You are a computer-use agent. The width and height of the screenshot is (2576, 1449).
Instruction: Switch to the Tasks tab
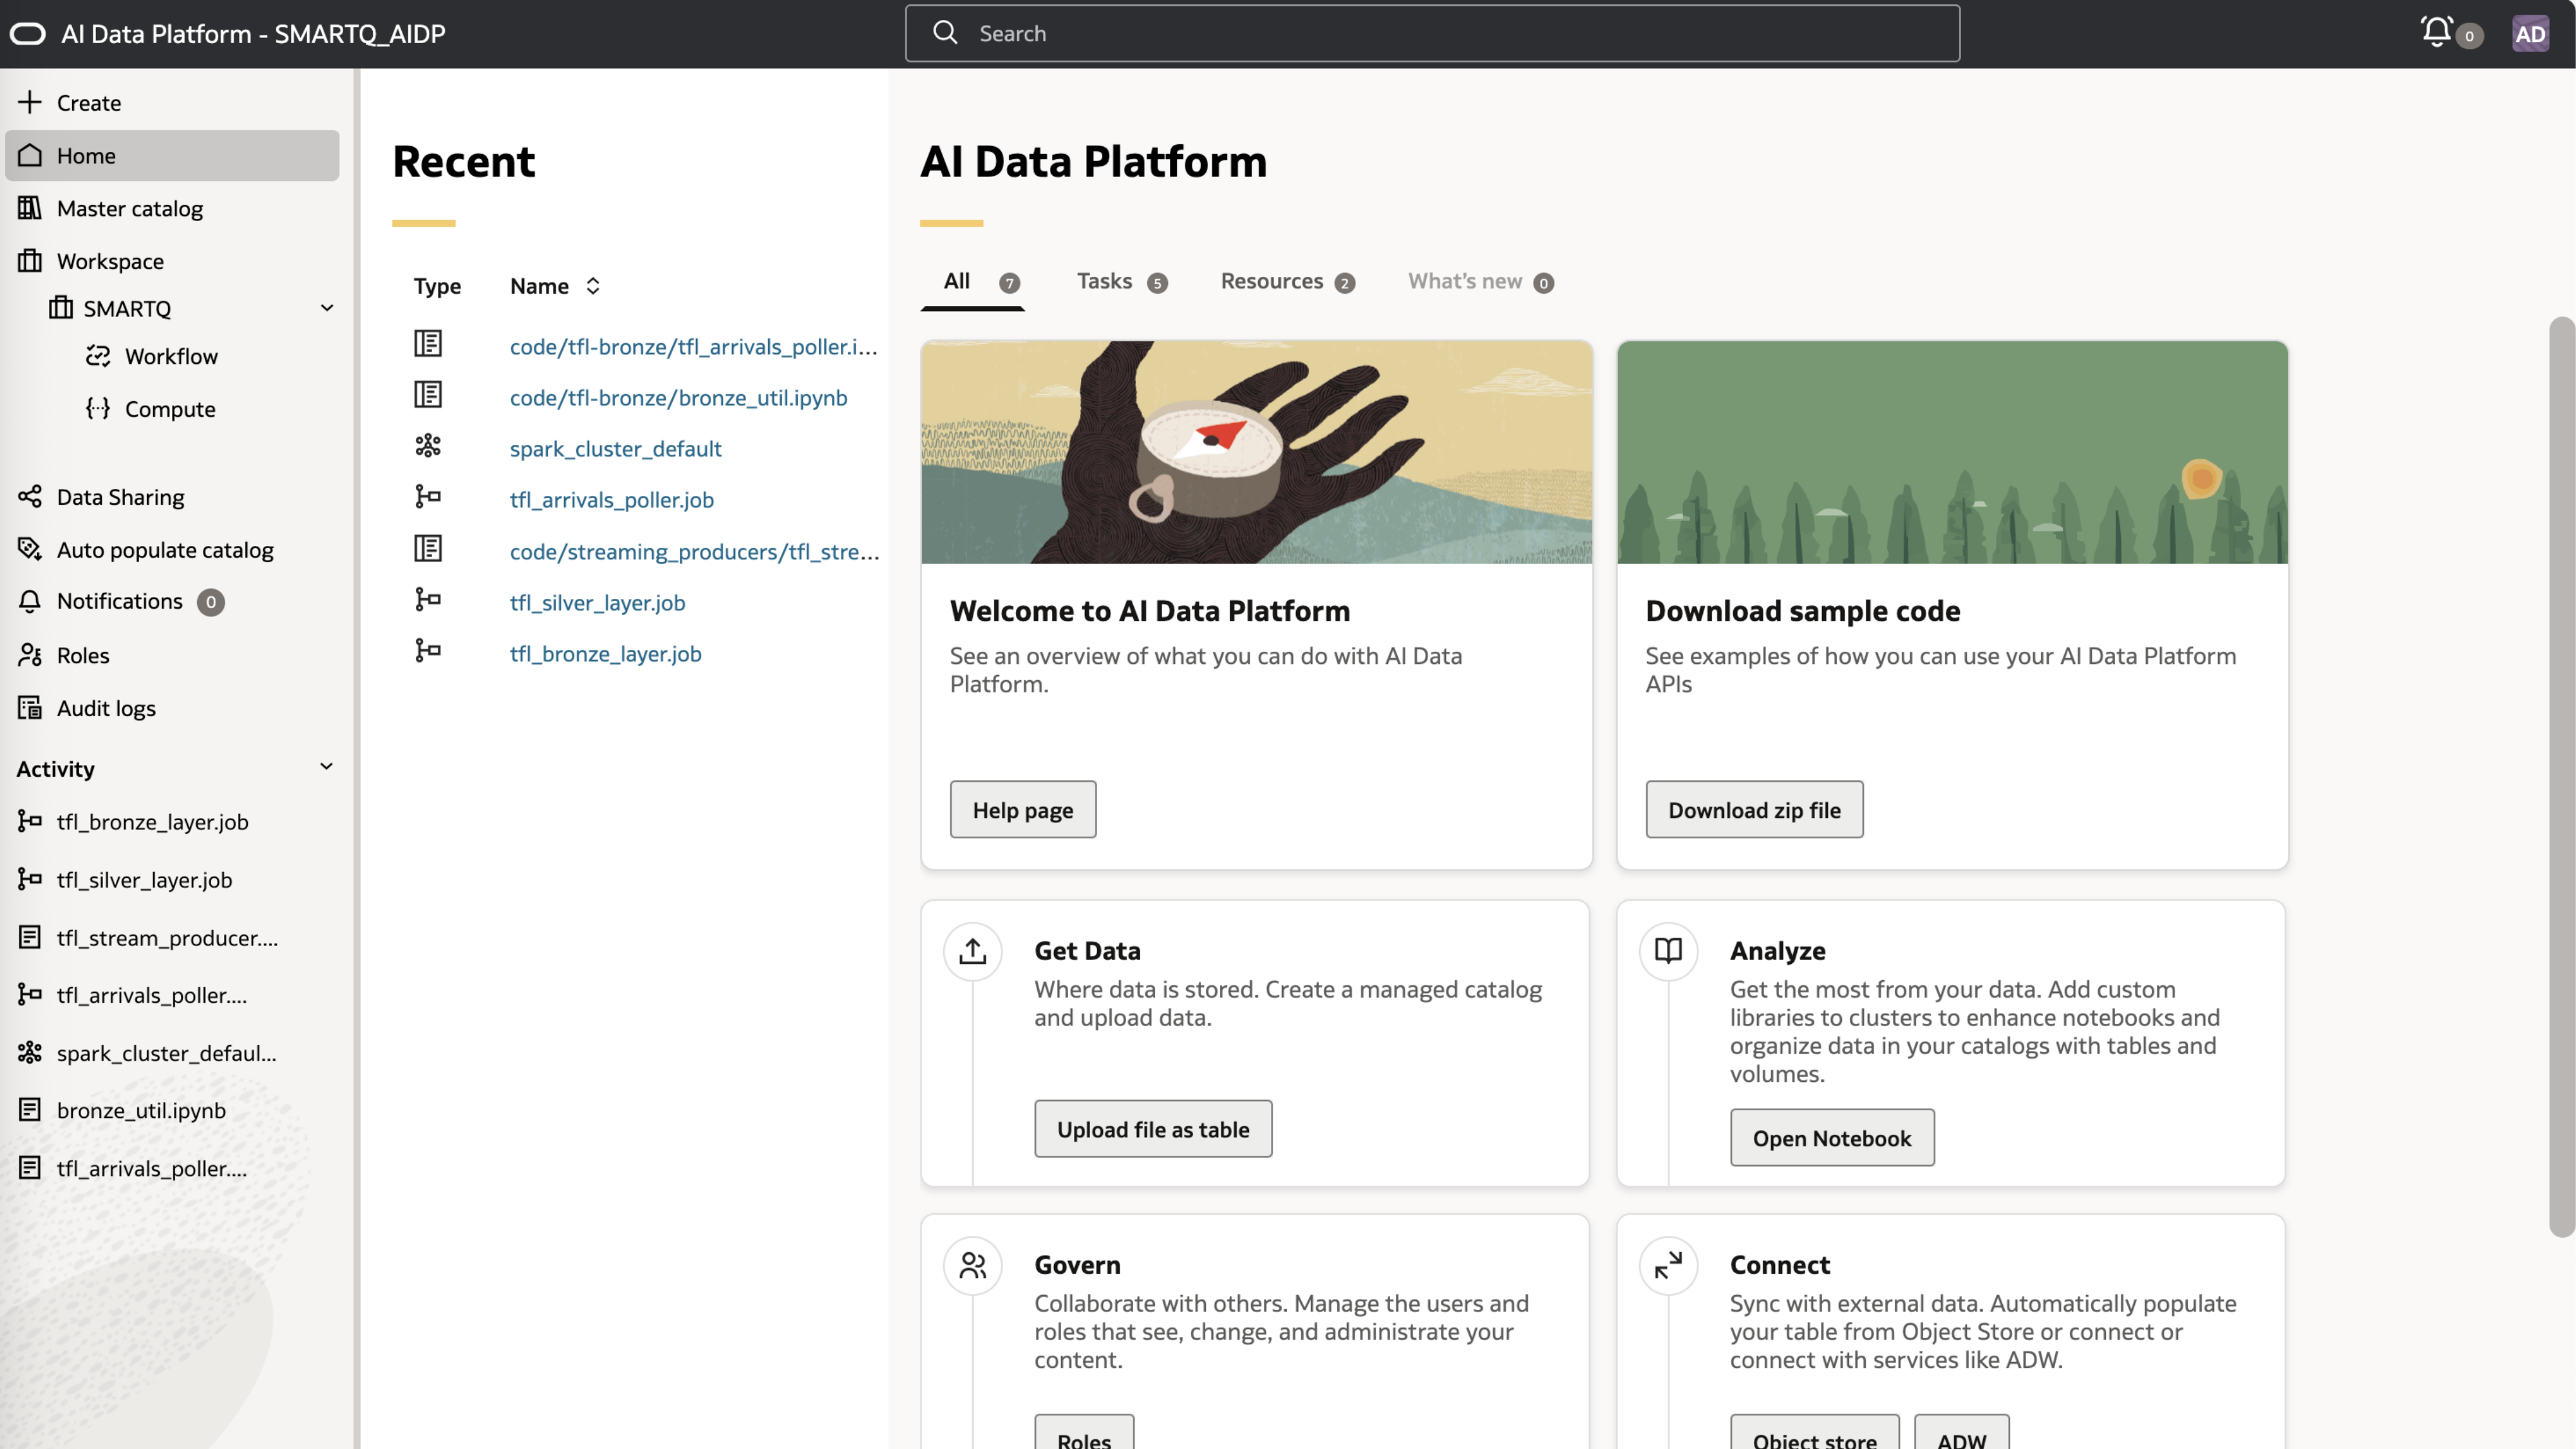click(1122, 282)
